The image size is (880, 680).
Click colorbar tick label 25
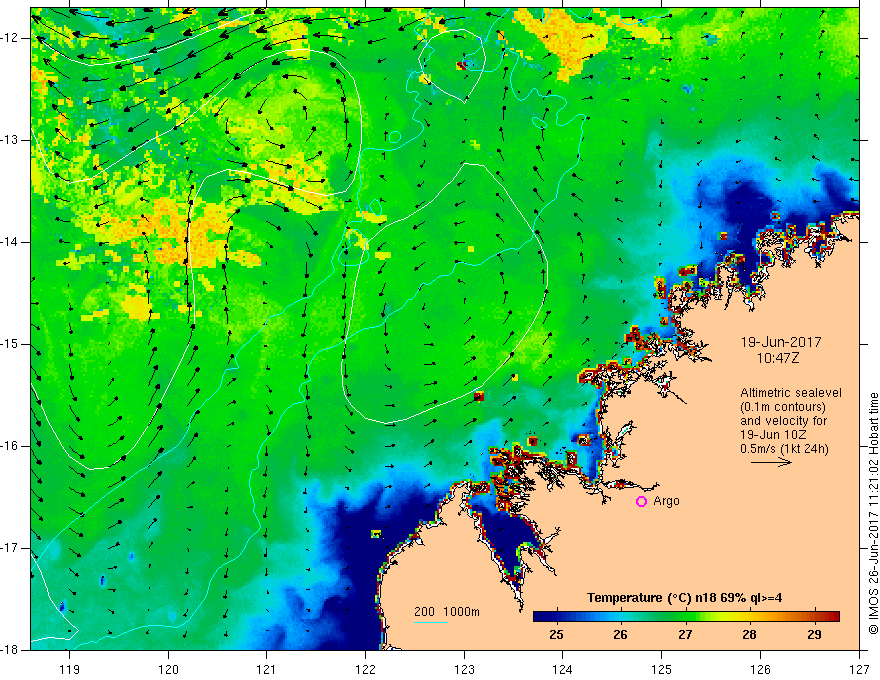pyautogui.click(x=556, y=635)
